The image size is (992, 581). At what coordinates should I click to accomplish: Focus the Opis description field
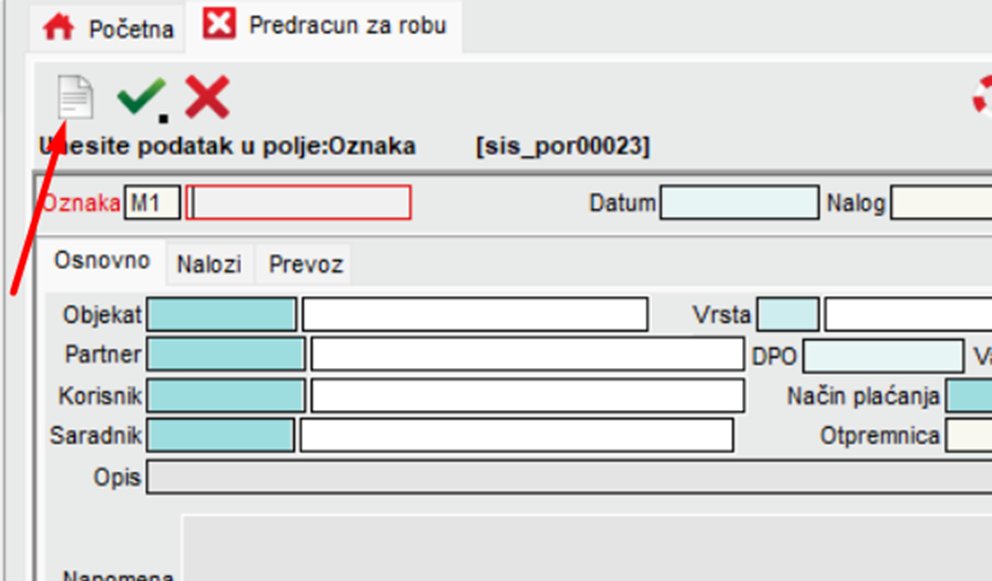[569, 477]
